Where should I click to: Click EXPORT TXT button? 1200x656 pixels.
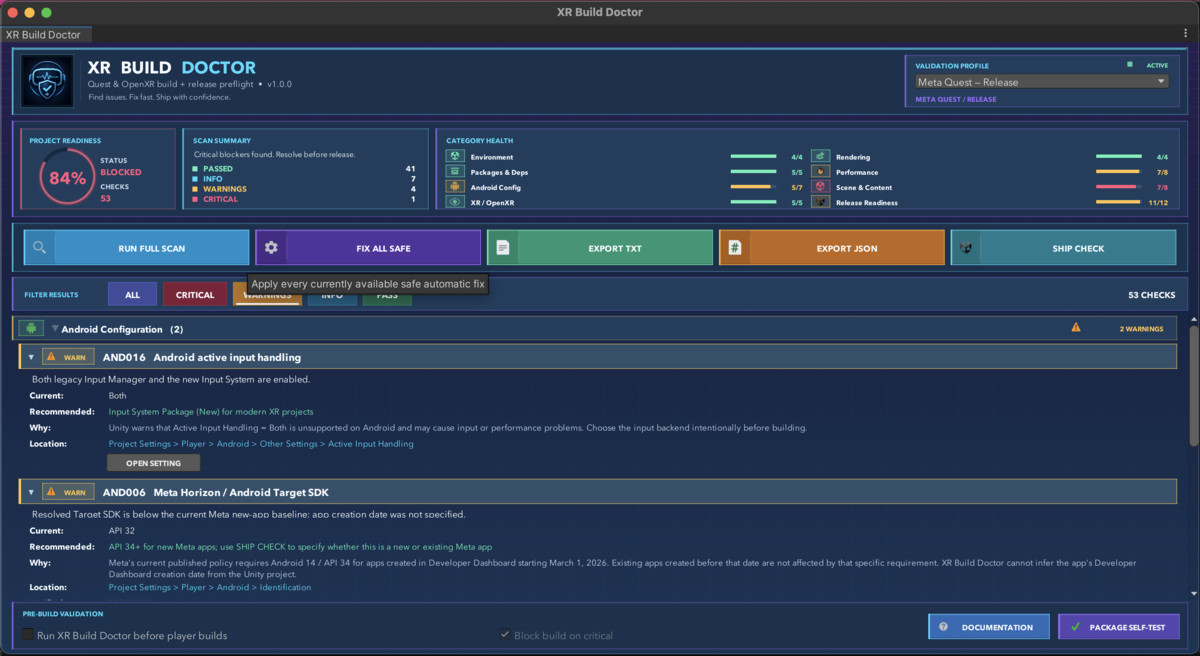click(x=600, y=248)
